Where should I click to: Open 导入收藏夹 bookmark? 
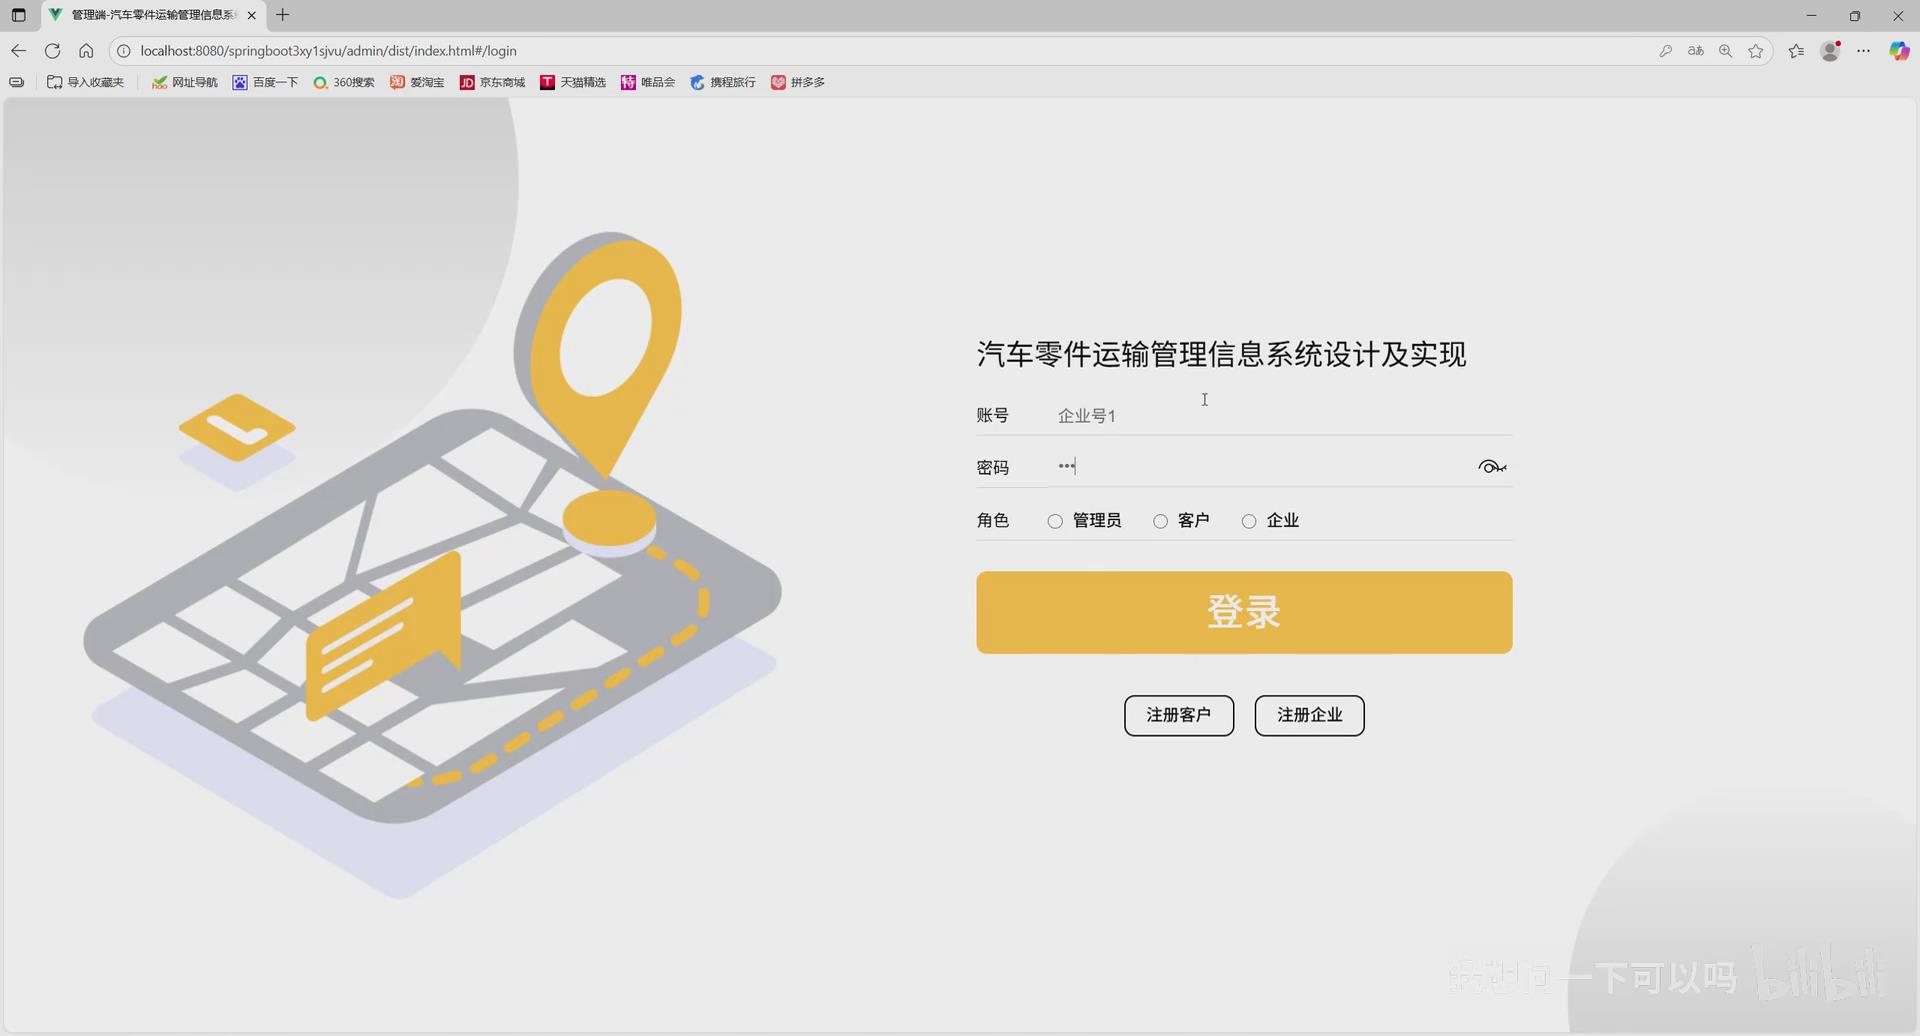click(x=86, y=82)
